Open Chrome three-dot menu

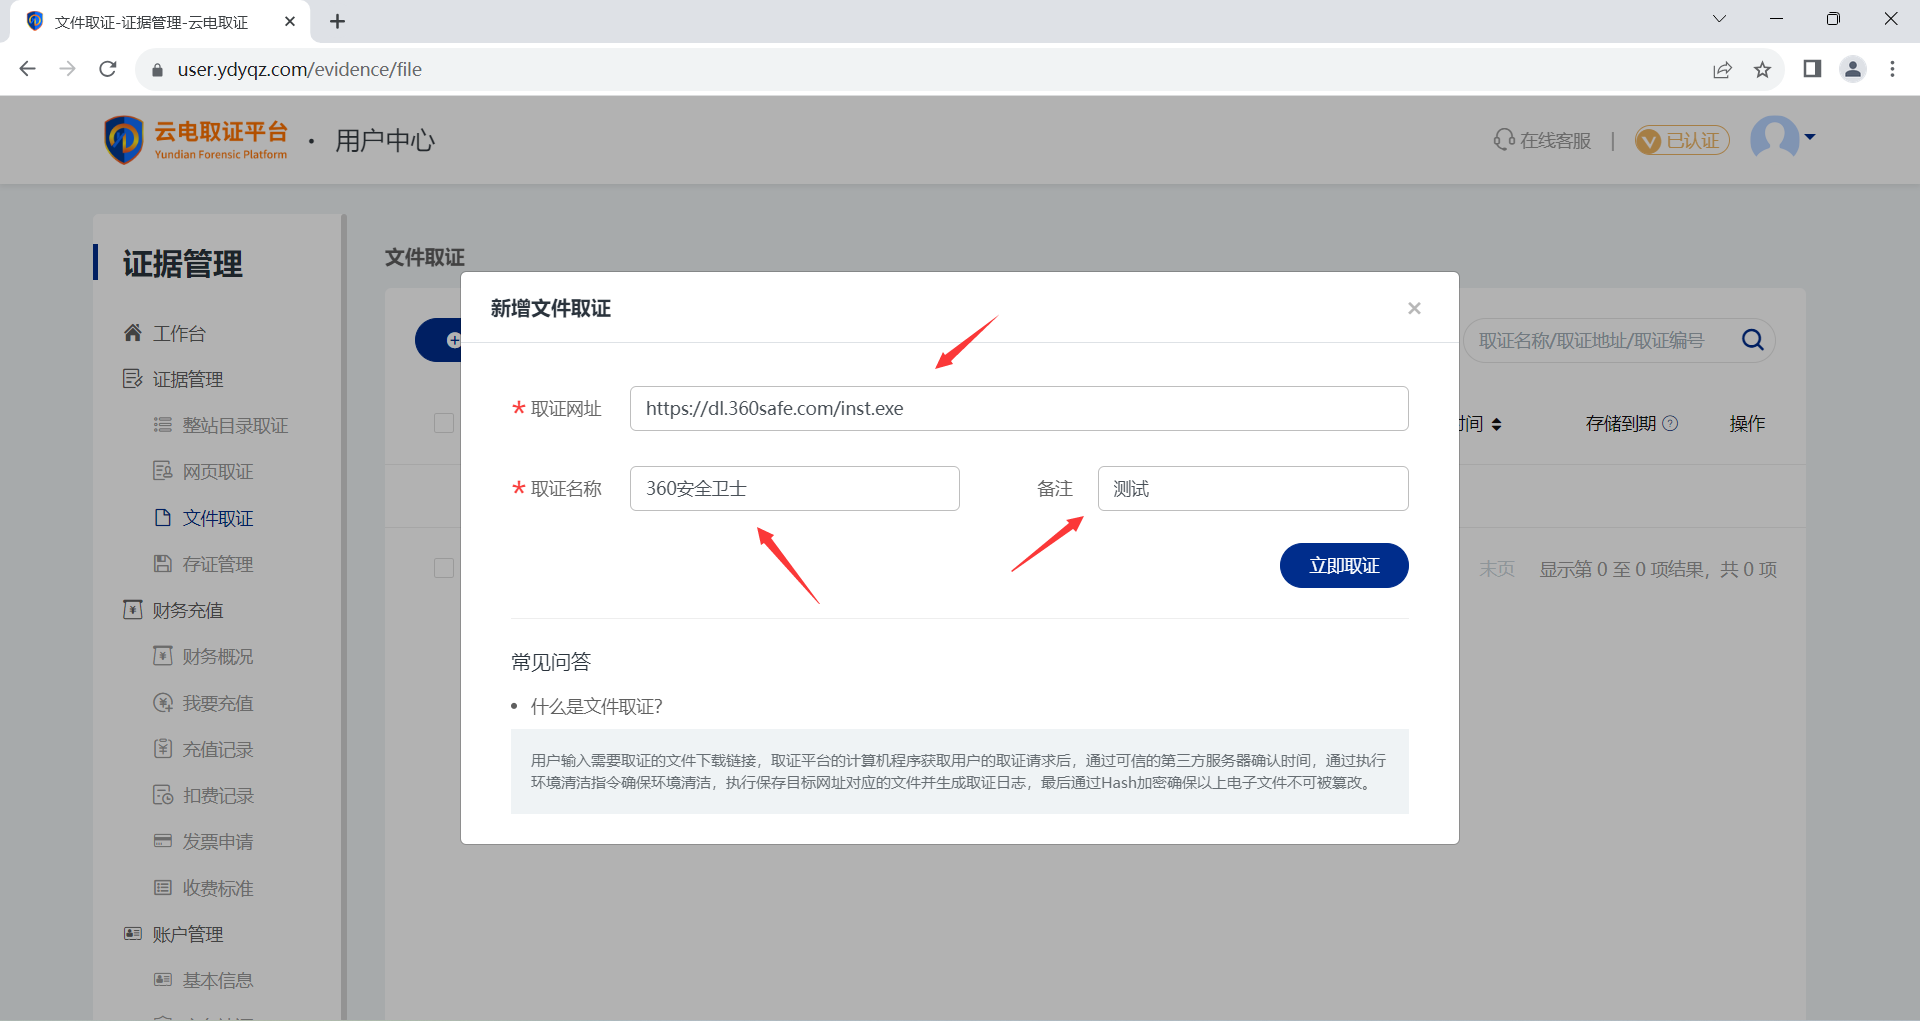click(x=1892, y=69)
